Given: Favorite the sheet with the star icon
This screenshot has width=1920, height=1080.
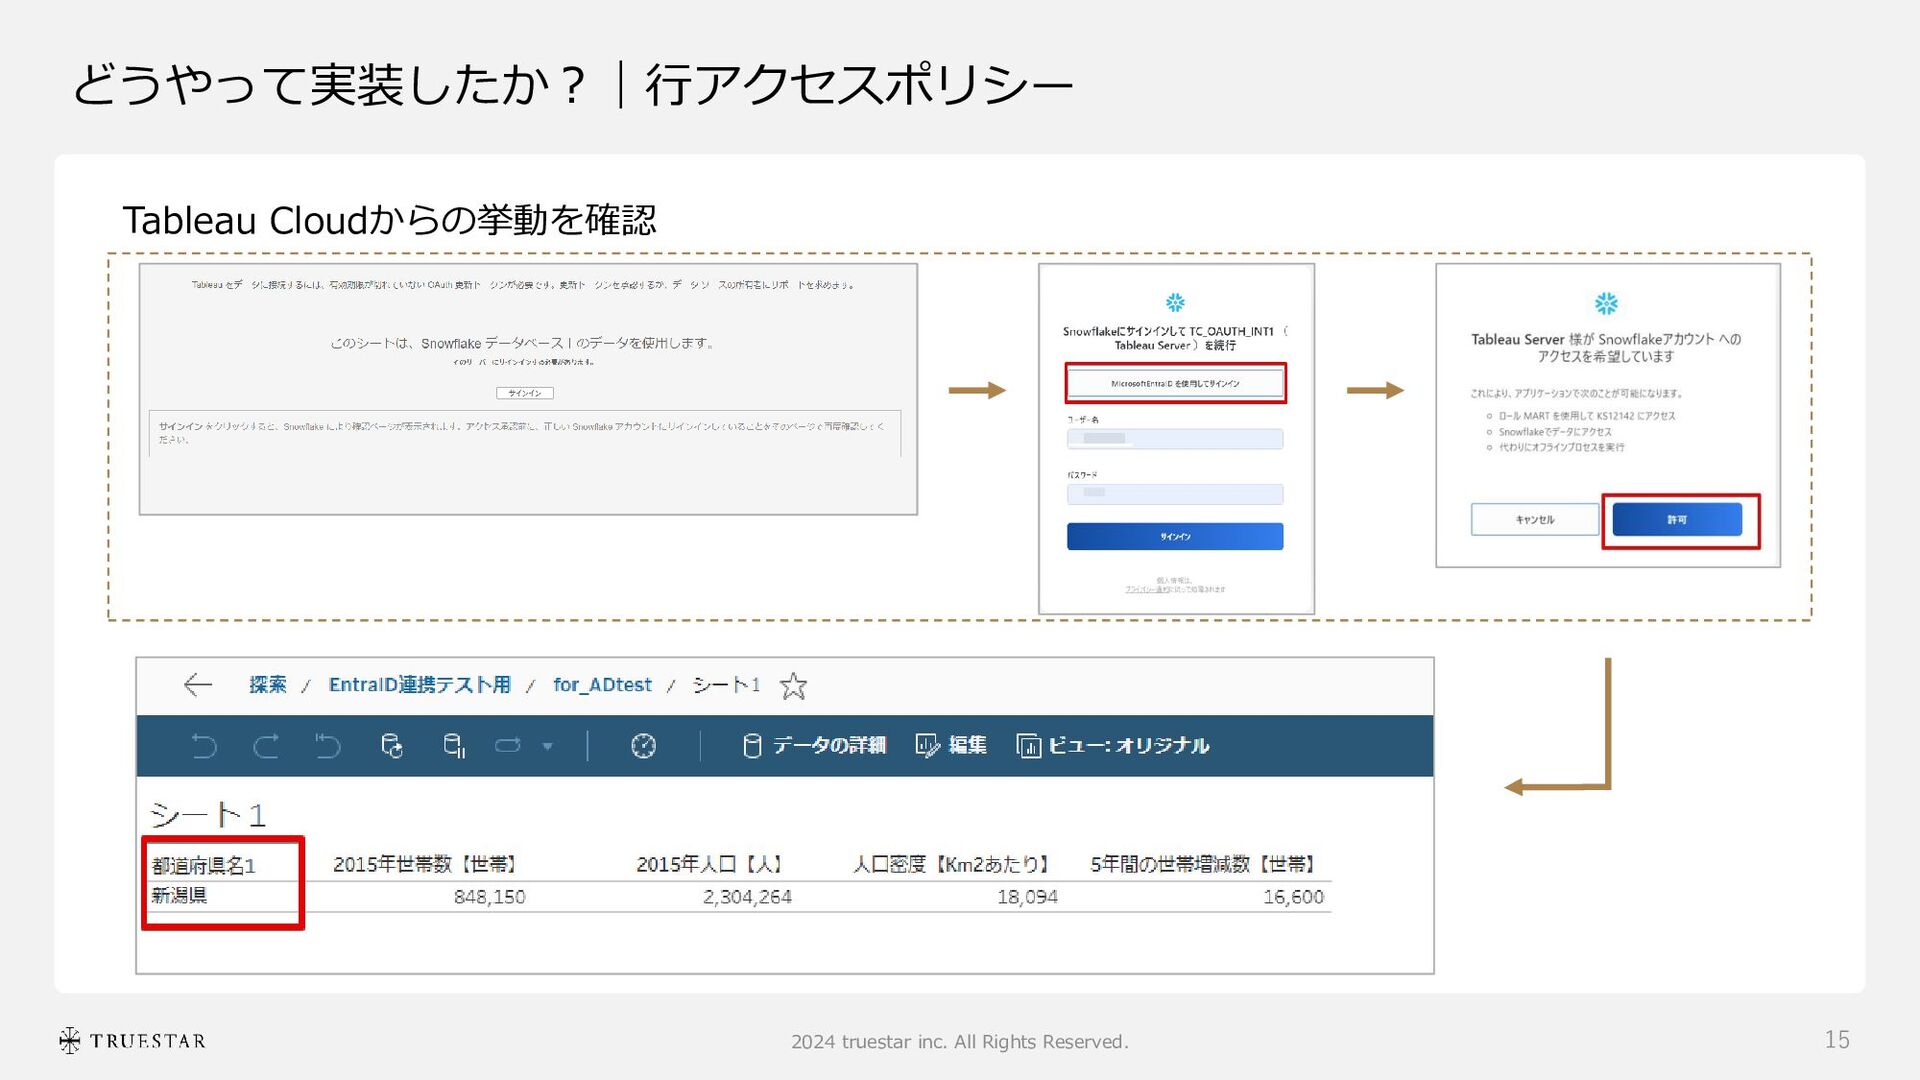Looking at the screenshot, I should pos(793,686).
